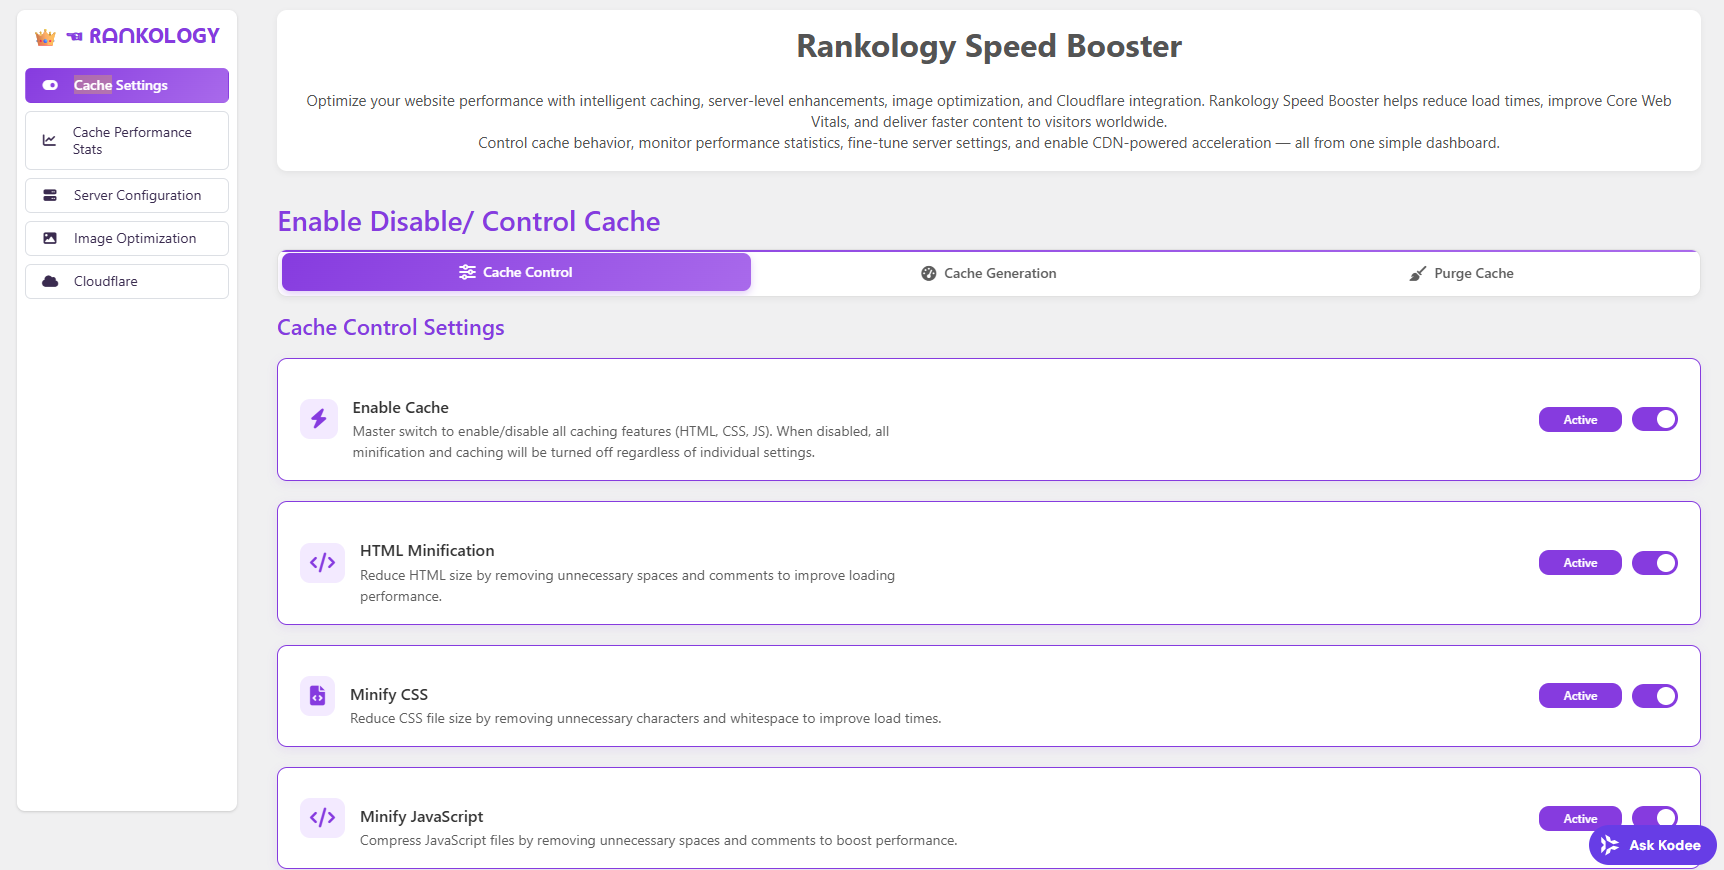Click the Minify JavaScript code icon
Screen dimensions: 1724x870
tap(322, 818)
